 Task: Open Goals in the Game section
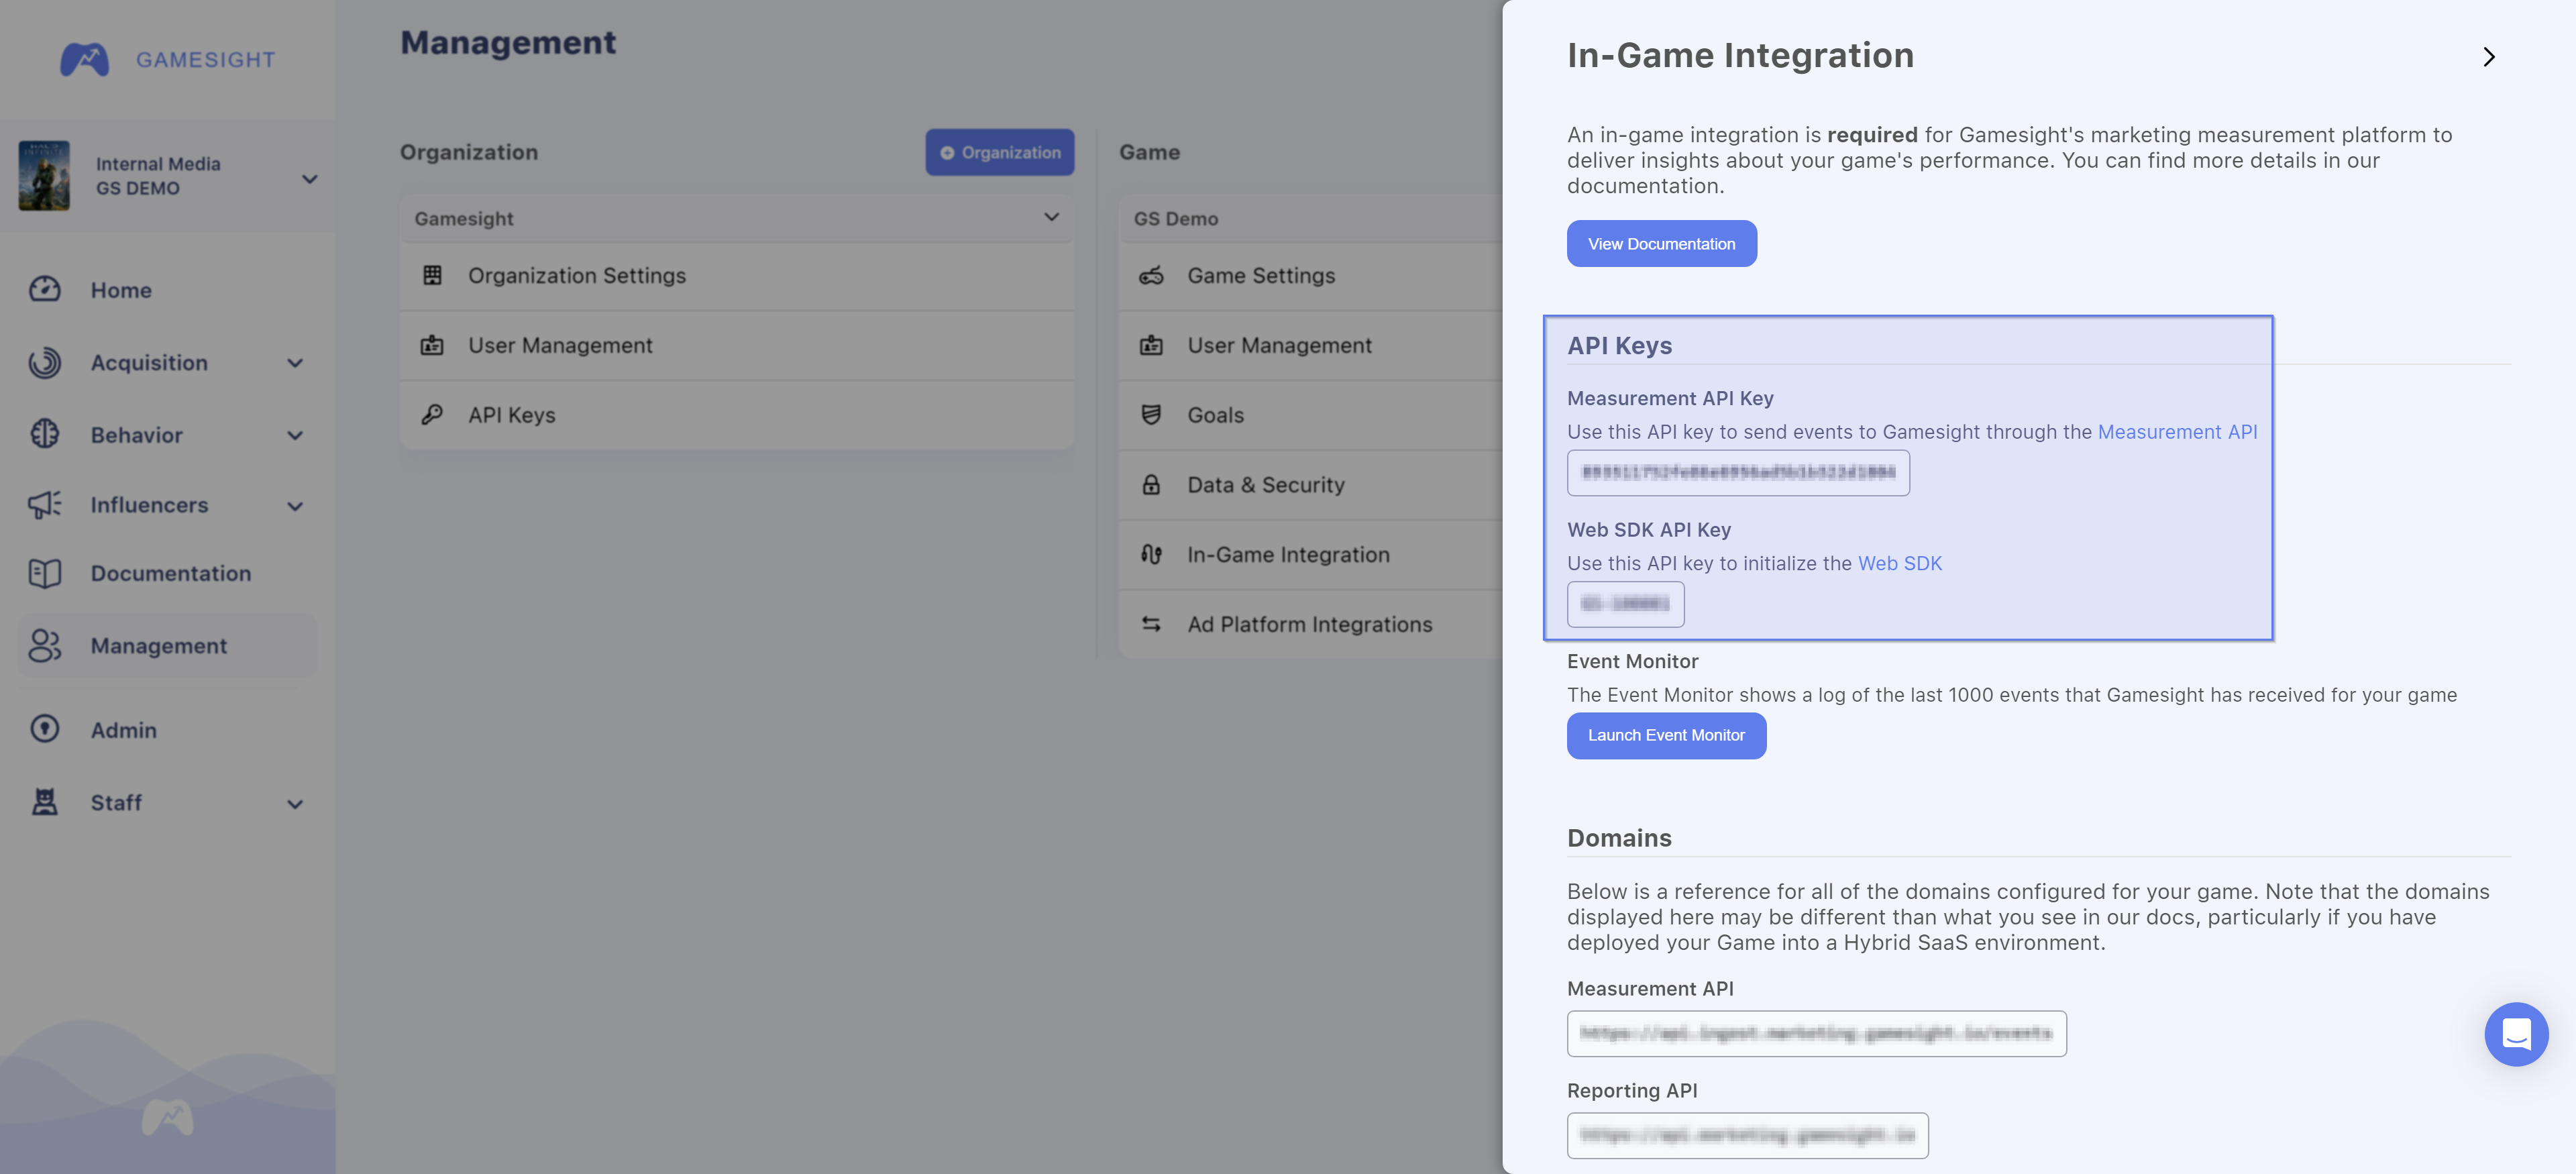pos(1310,414)
